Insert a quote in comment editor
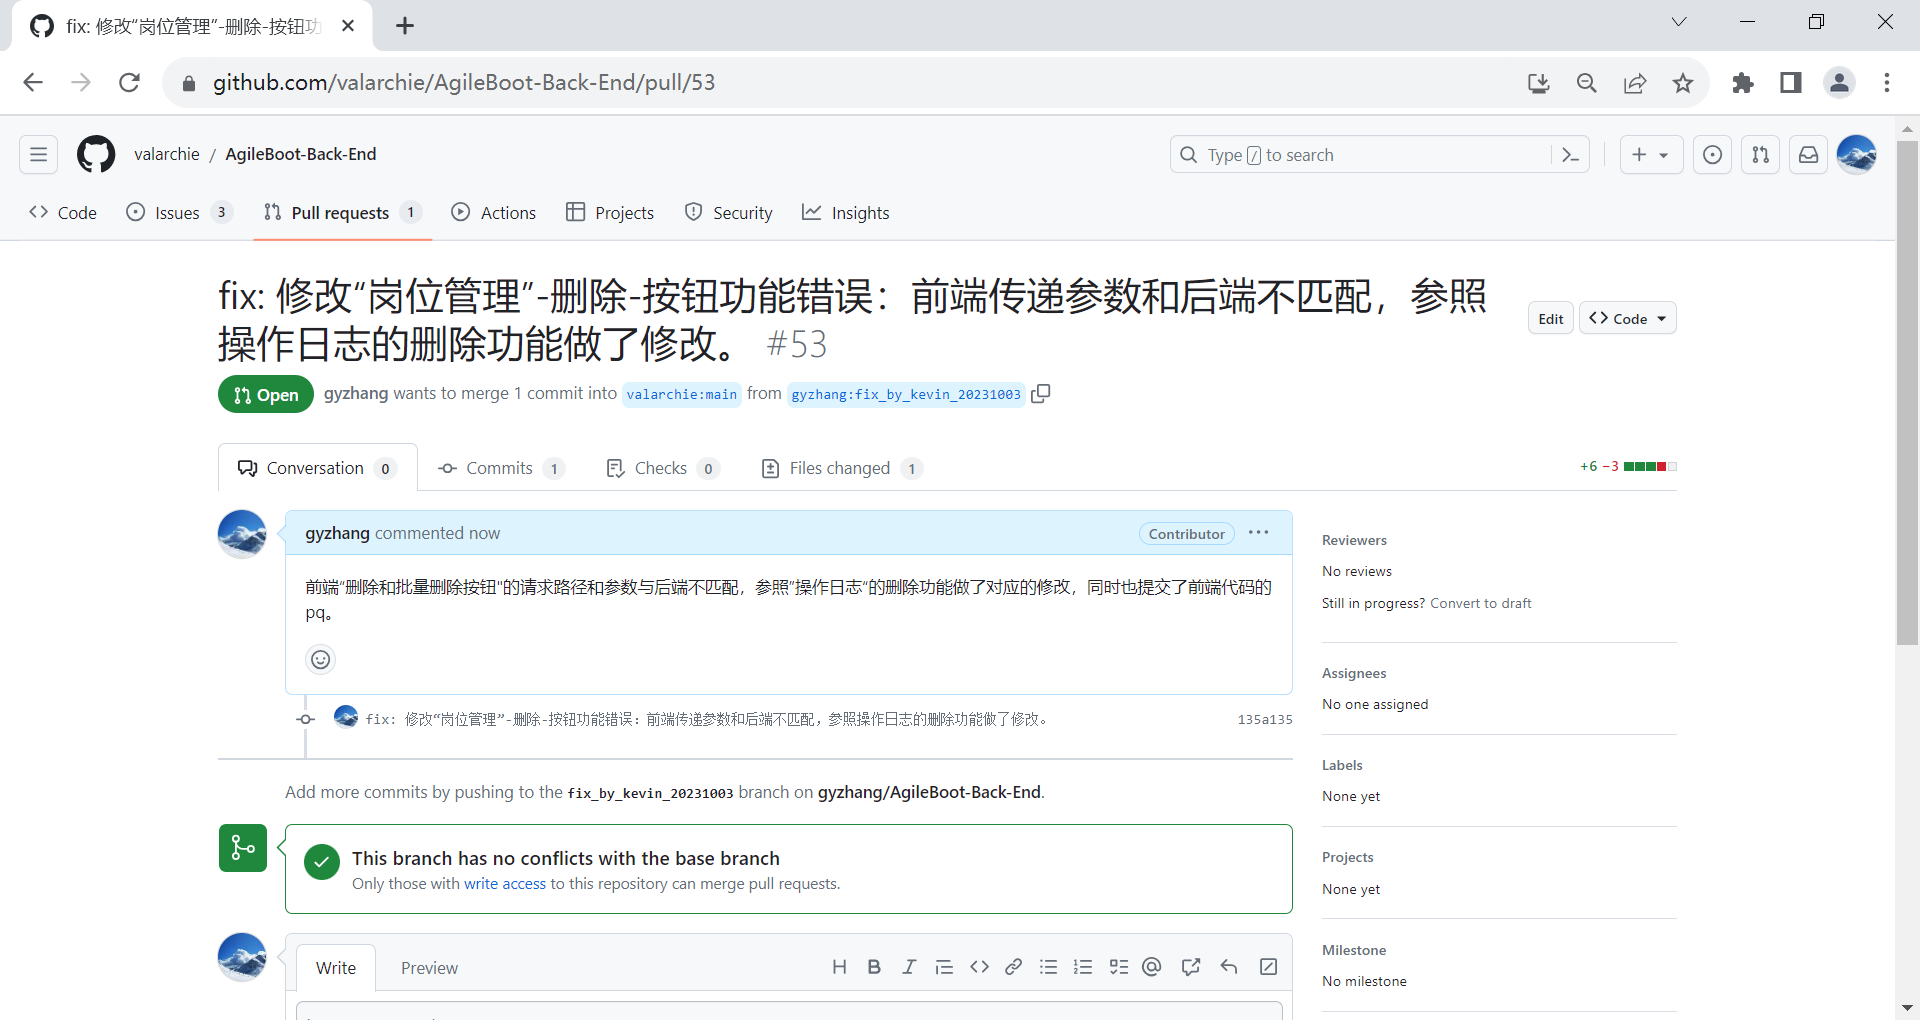Viewport: 1920px width, 1020px height. 944,967
